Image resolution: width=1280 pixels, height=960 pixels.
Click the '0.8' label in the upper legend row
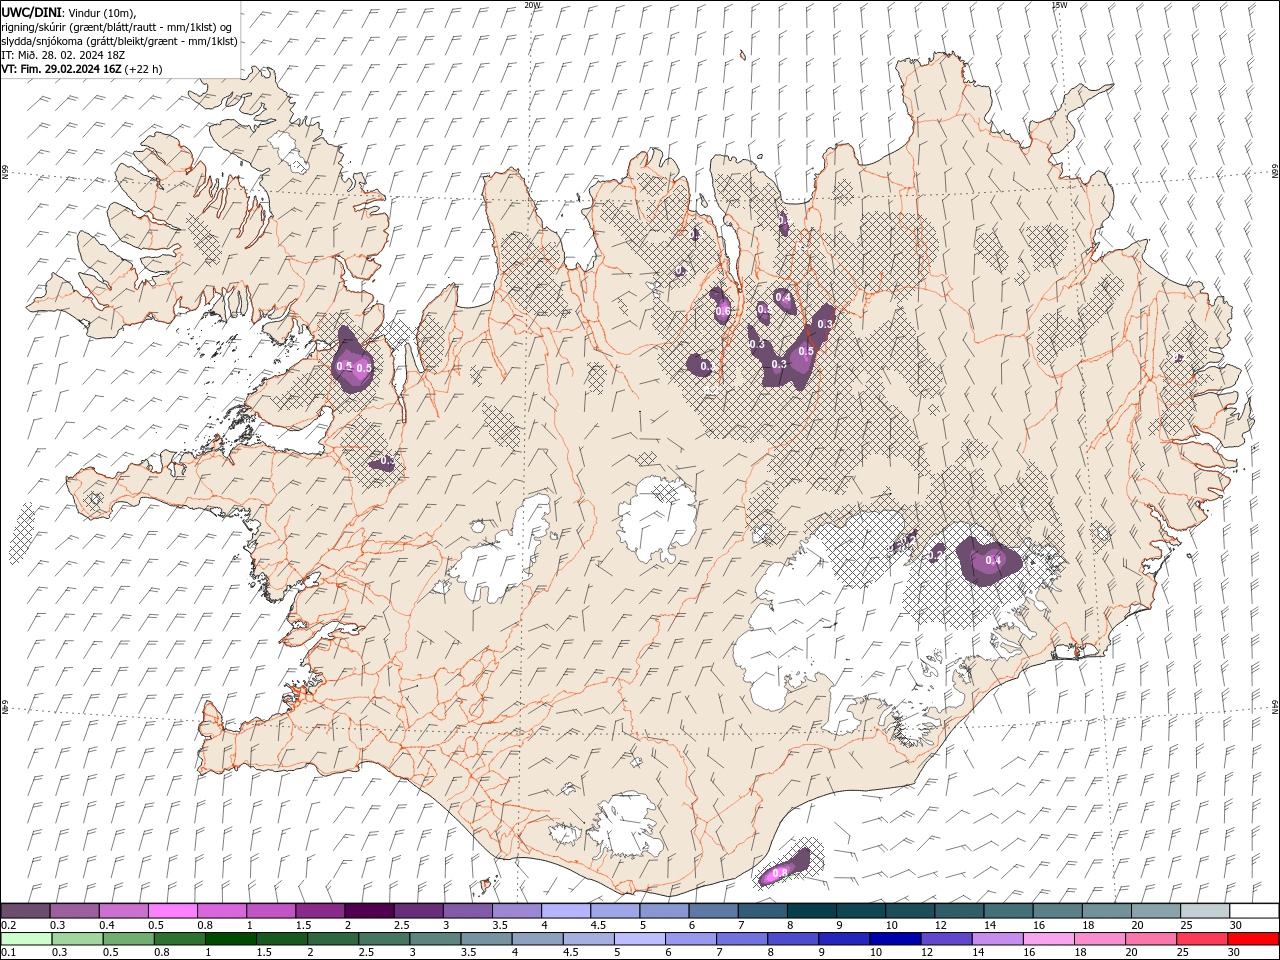[x=206, y=925]
